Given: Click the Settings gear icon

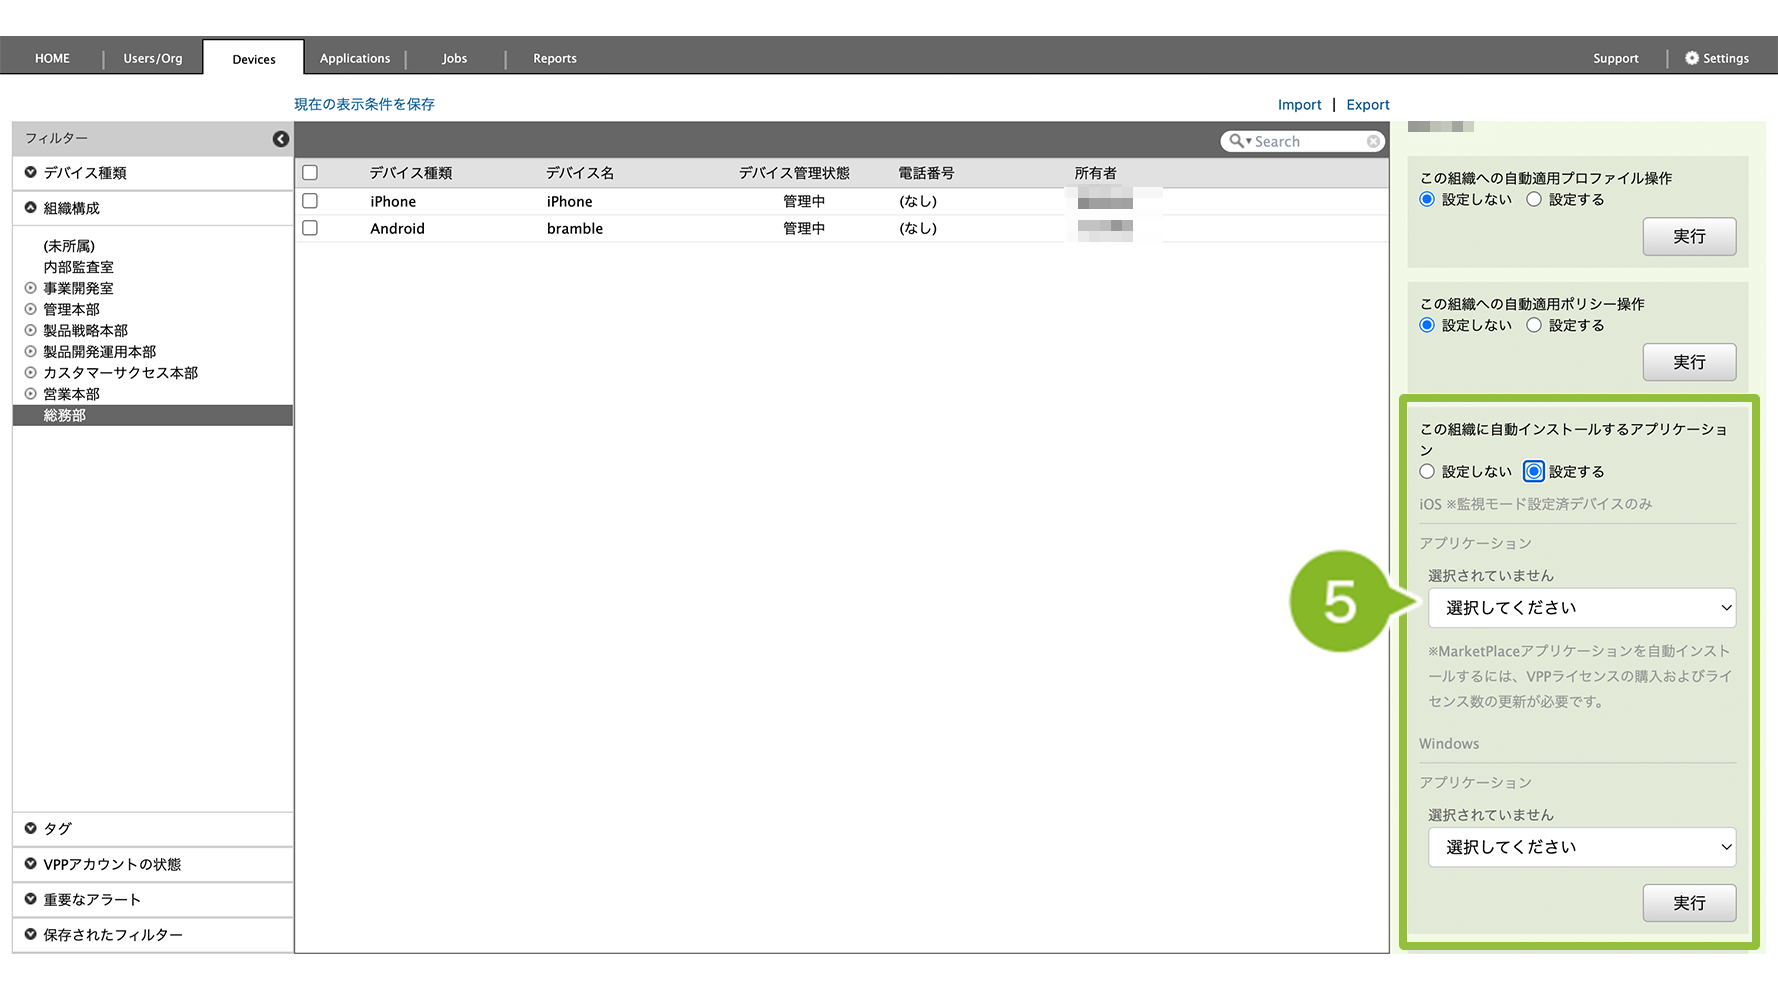Looking at the screenshot, I should click(1692, 58).
